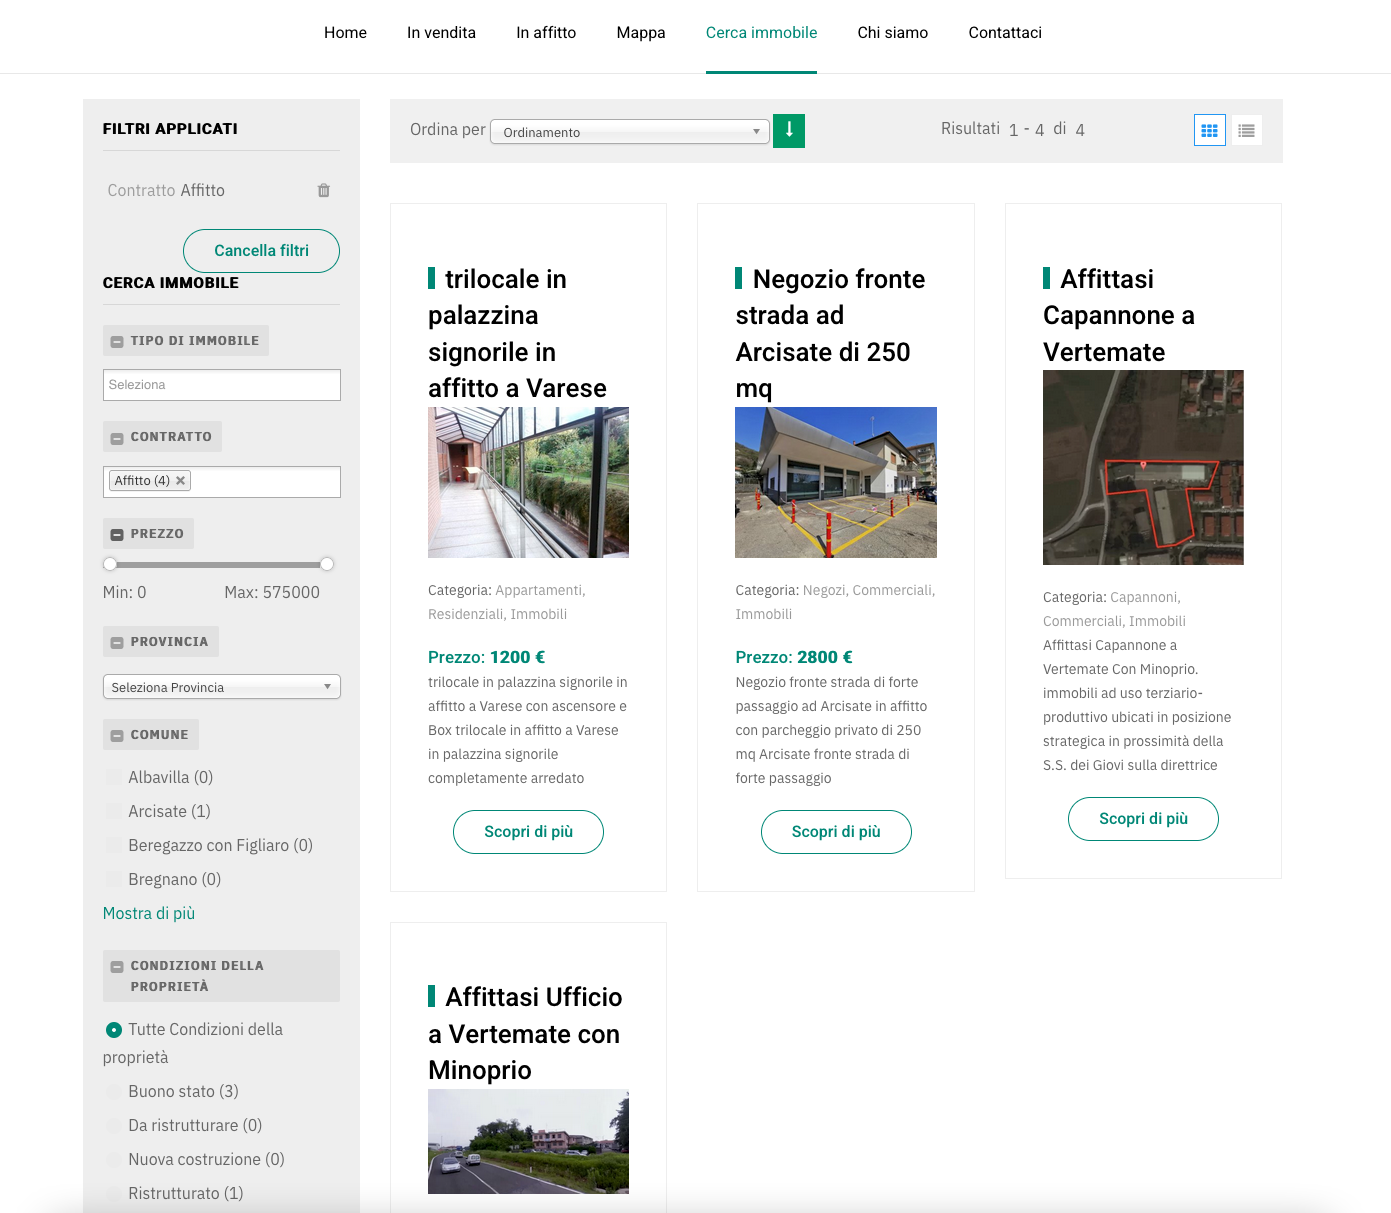Collapse the Prezzo filter section
The height and width of the screenshot is (1213, 1391).
[x=117, y=534]
